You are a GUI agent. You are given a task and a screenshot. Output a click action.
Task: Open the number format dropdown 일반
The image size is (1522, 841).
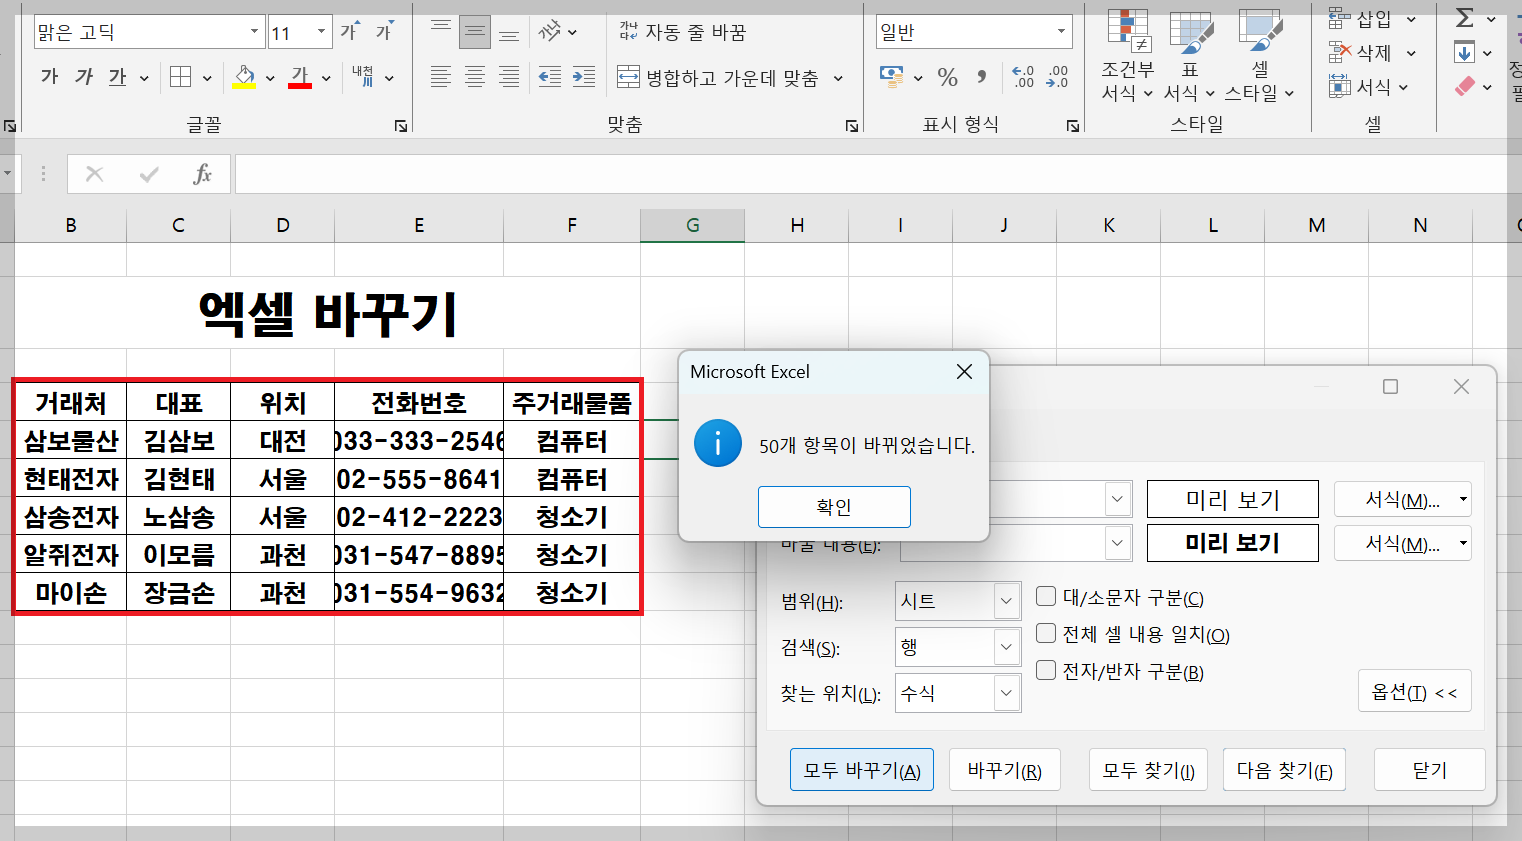click(x=1061, y=32)
